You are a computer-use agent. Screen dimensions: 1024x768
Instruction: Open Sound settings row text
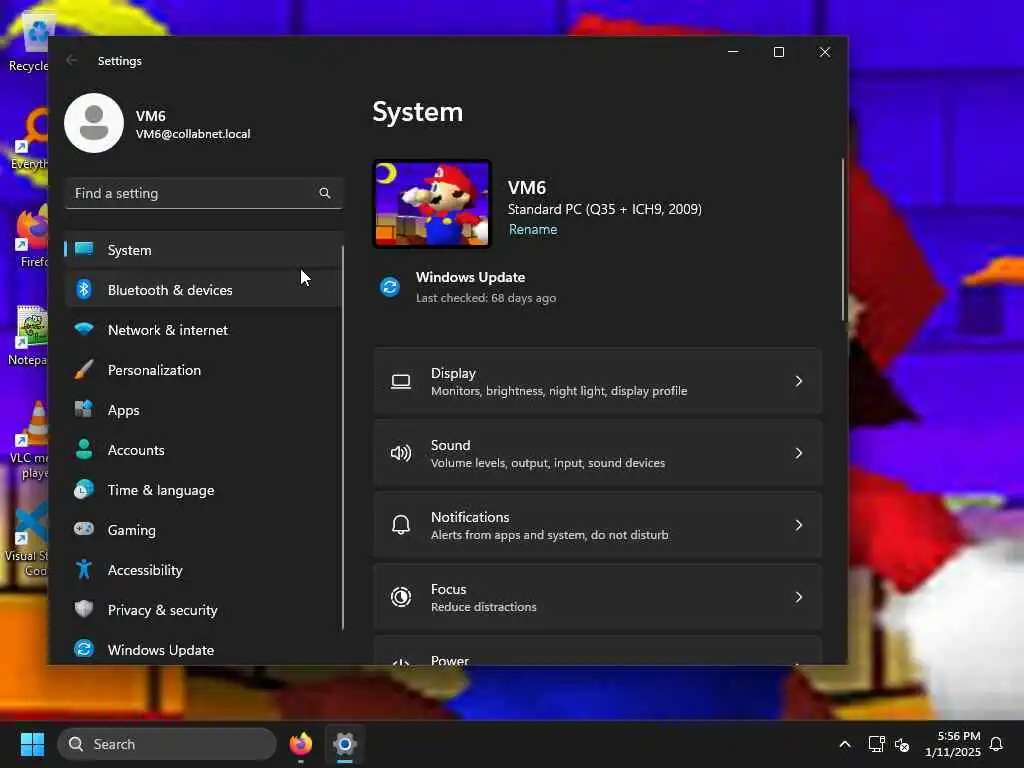point(548,453)
